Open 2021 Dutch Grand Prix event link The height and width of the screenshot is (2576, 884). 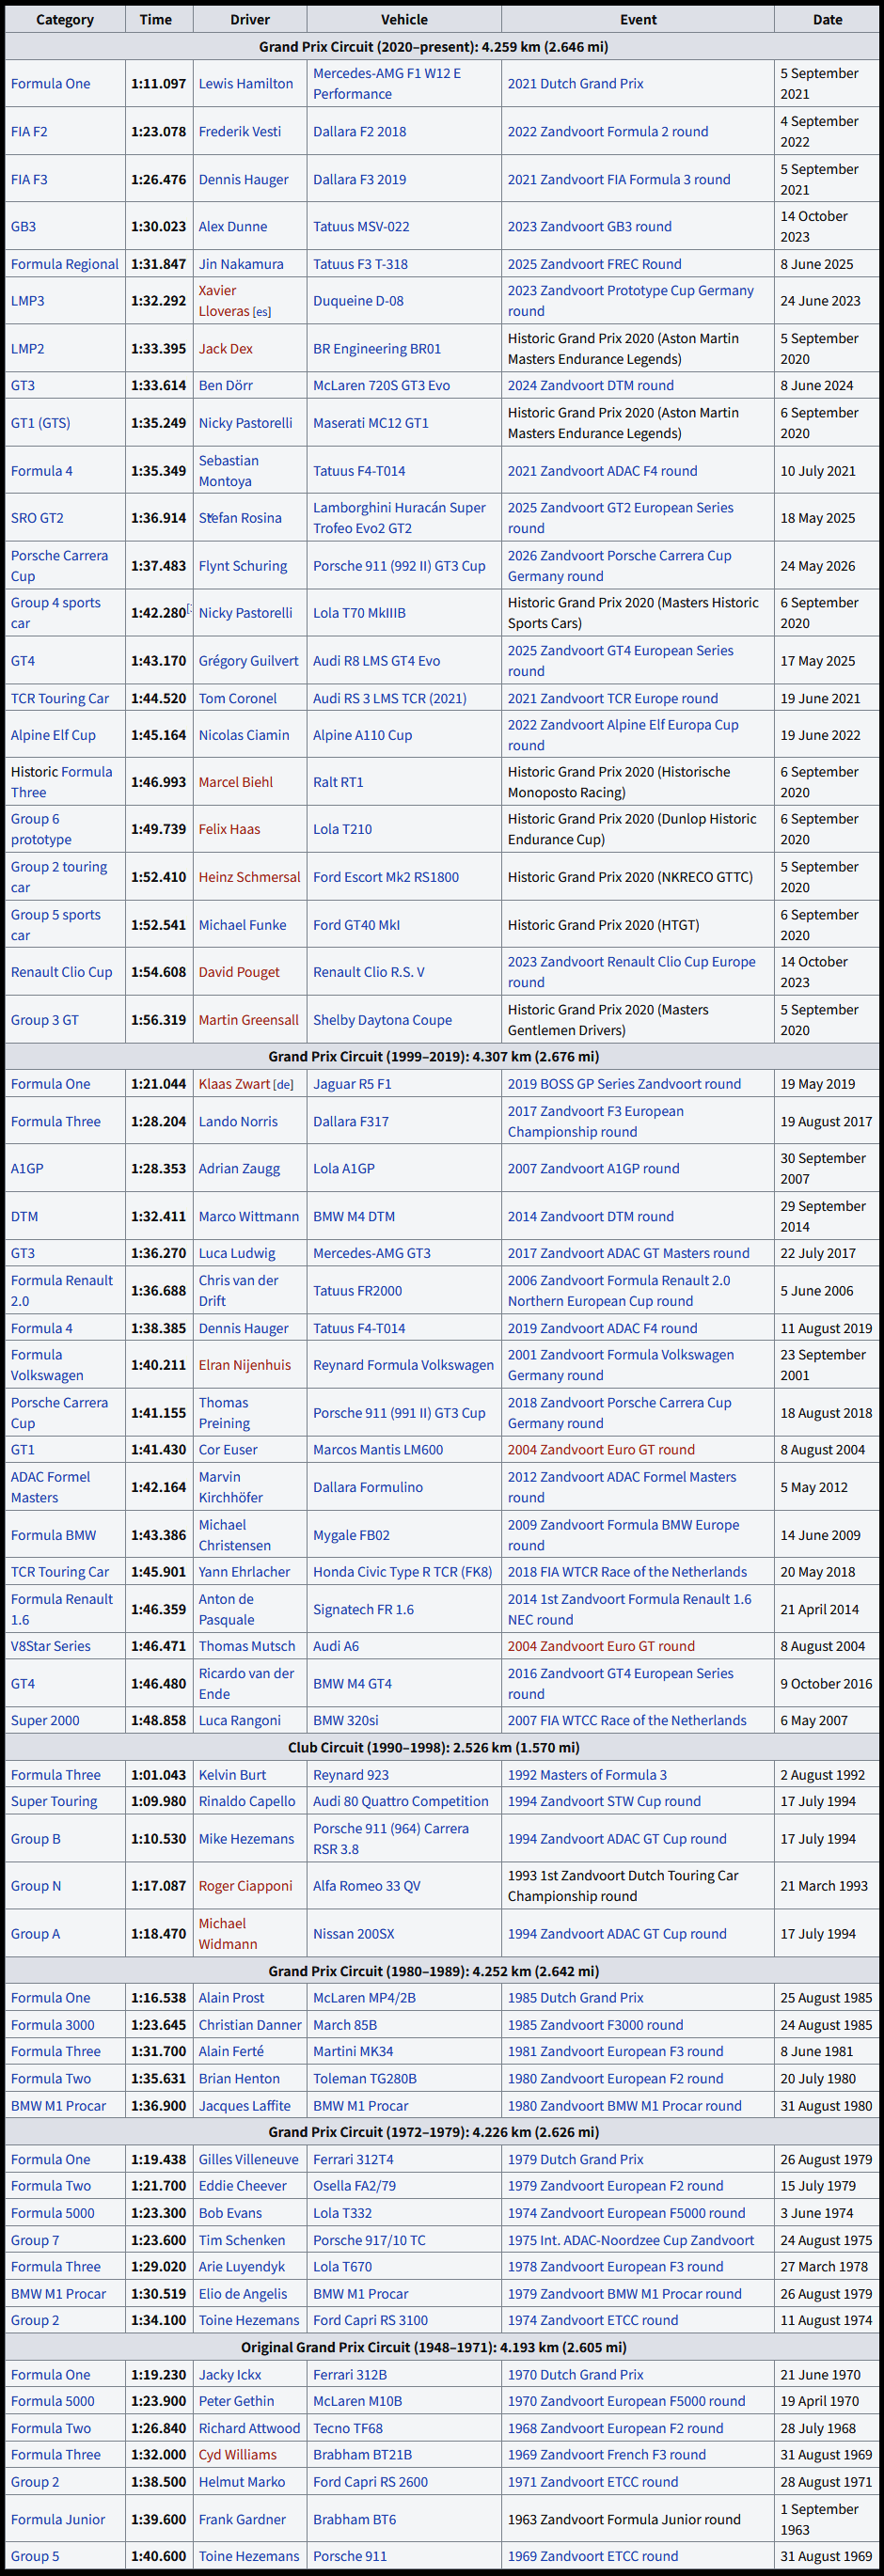tap(575, 84)
